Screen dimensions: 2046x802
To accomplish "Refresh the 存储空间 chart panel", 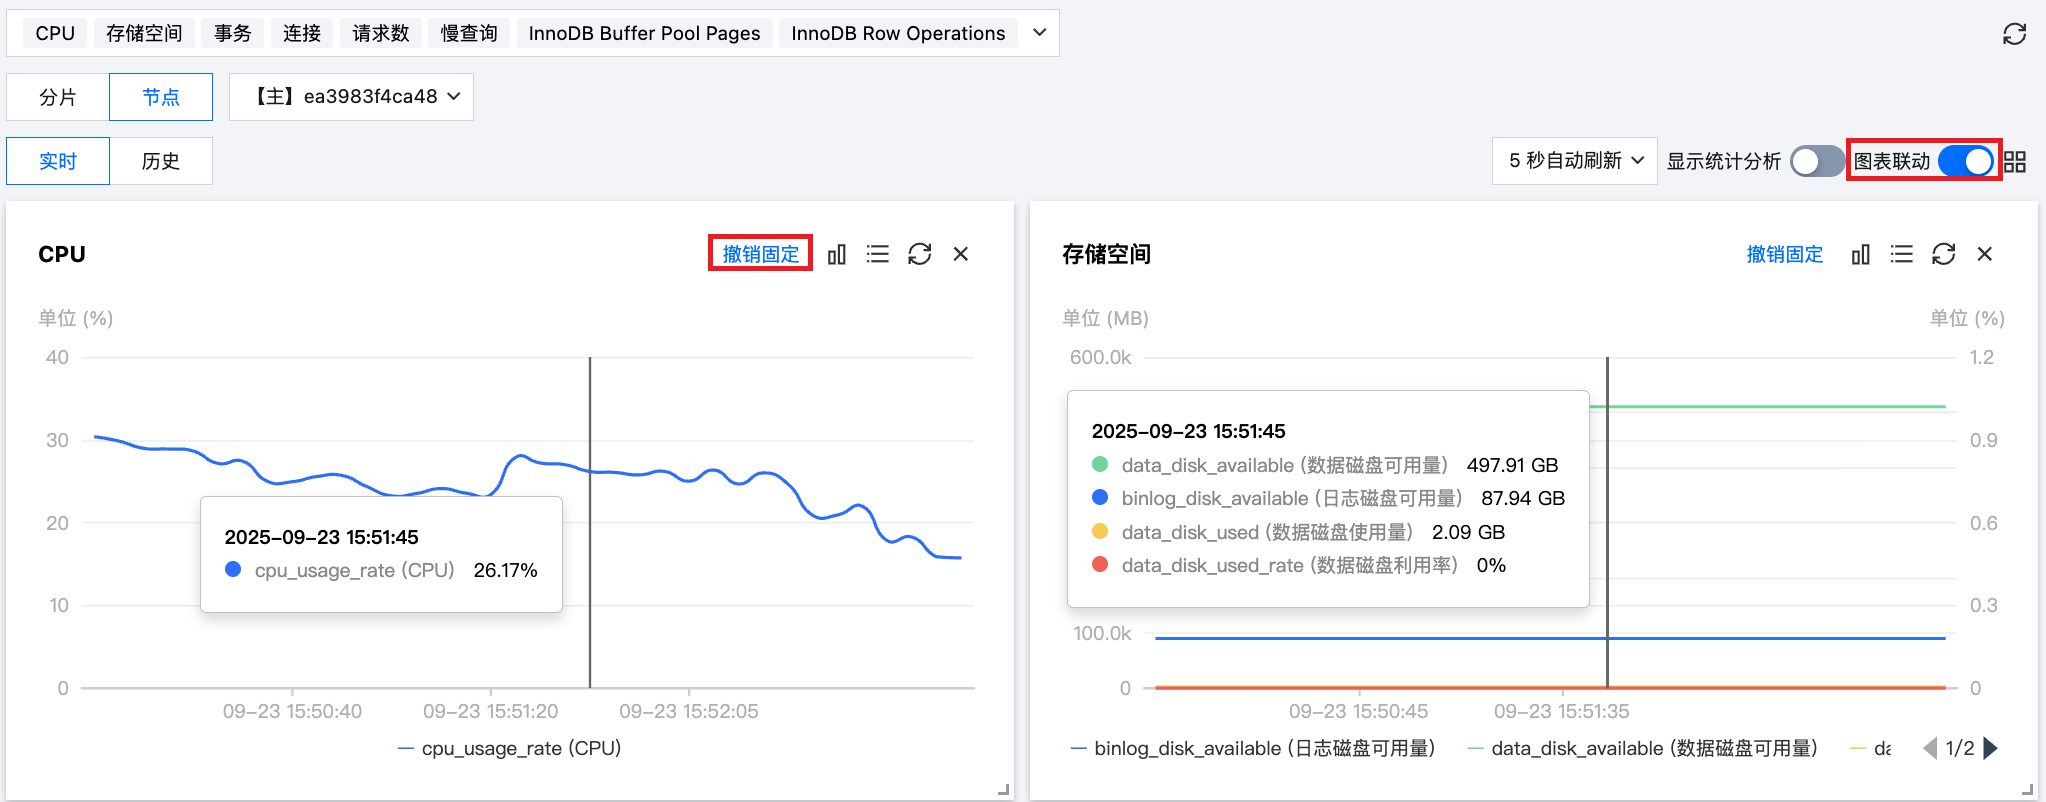I will [1943, 255].
